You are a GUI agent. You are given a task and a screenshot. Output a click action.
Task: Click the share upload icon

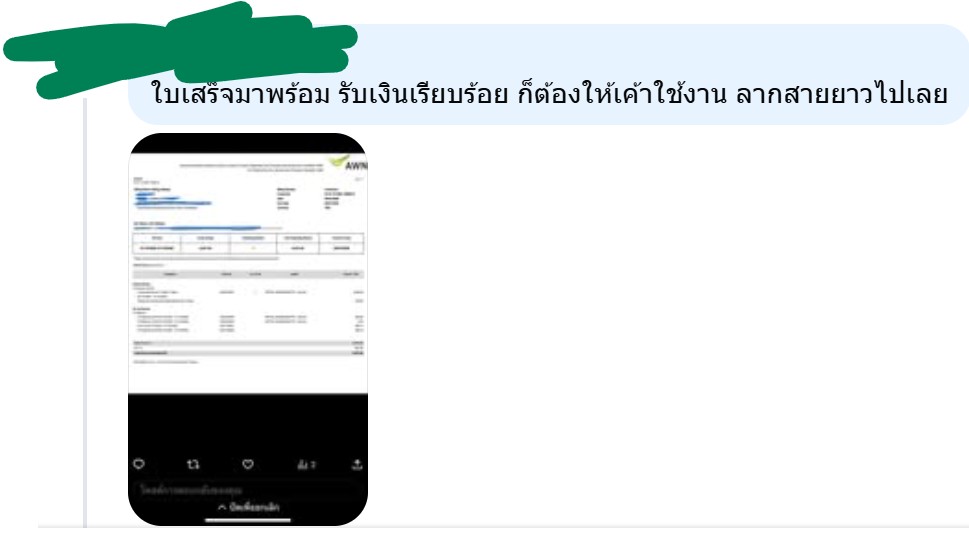pyautogui.click(x=357, y=464)
